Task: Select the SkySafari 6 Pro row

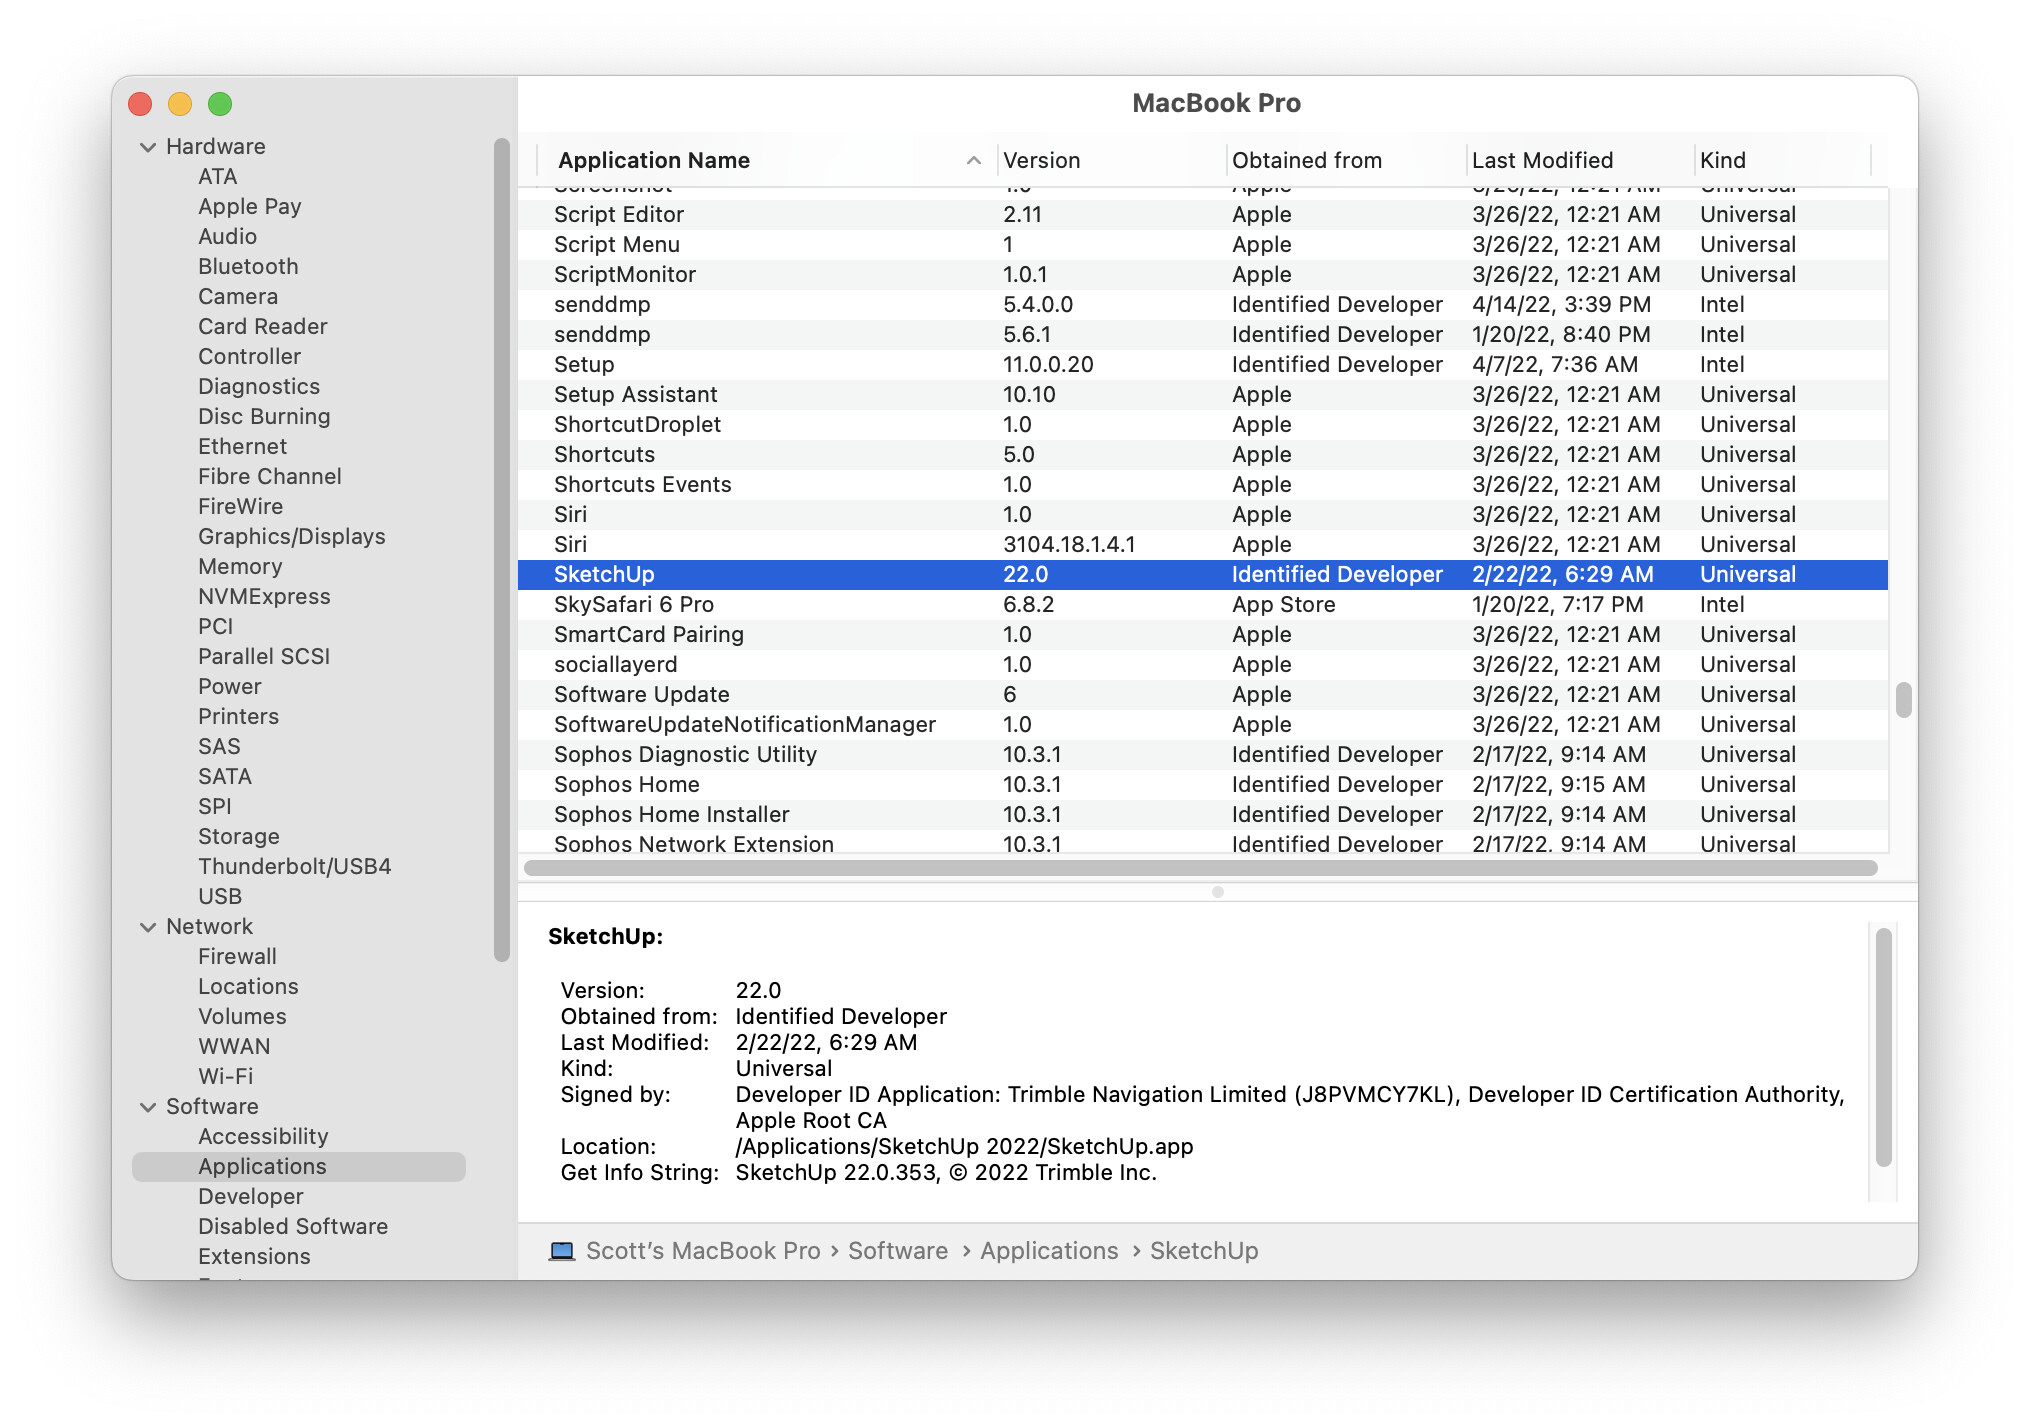Action: pos(1203,605)
